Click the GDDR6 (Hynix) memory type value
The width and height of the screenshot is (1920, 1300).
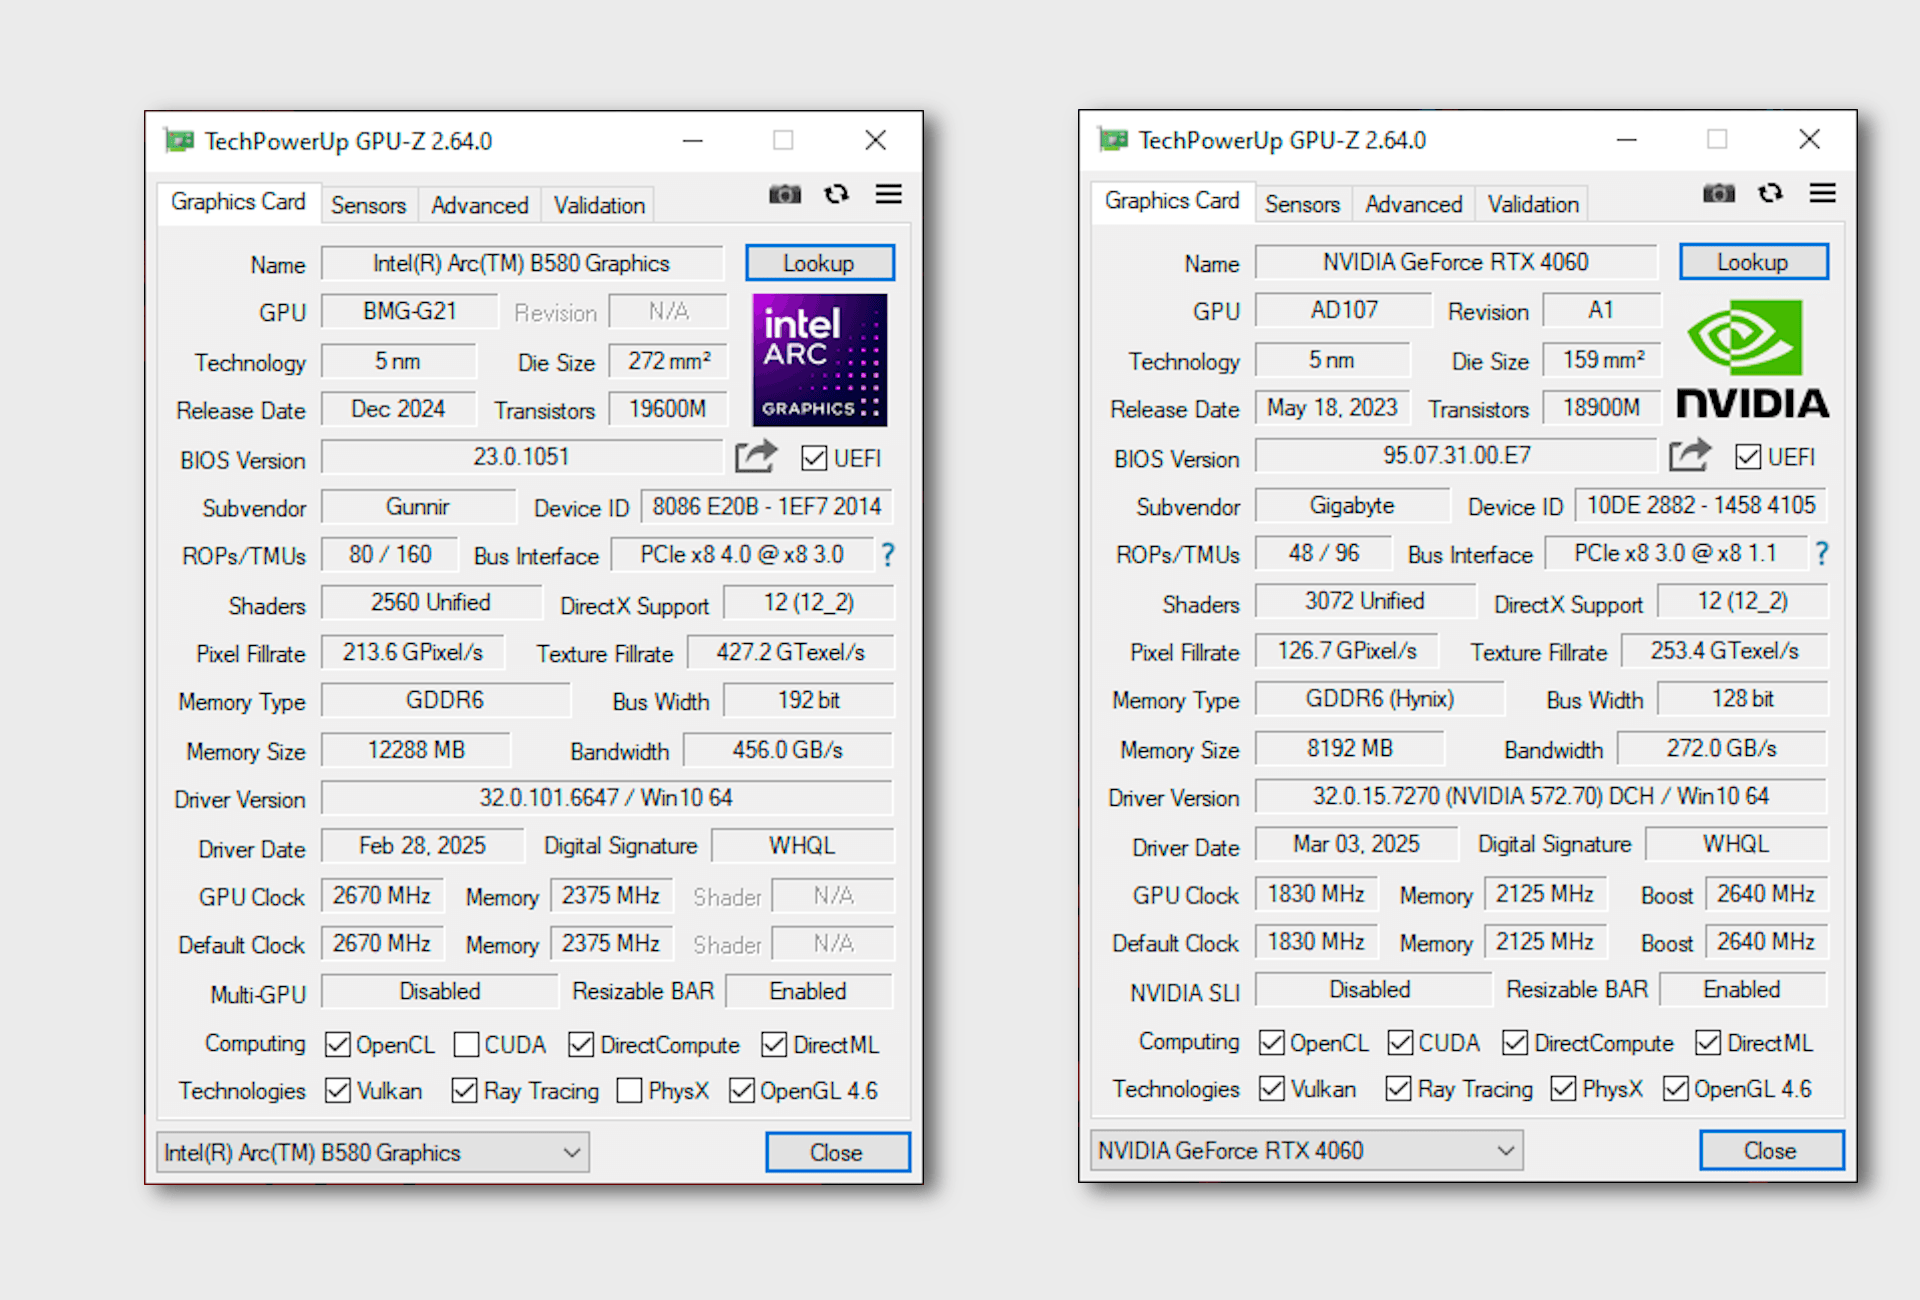point(1380,699)
